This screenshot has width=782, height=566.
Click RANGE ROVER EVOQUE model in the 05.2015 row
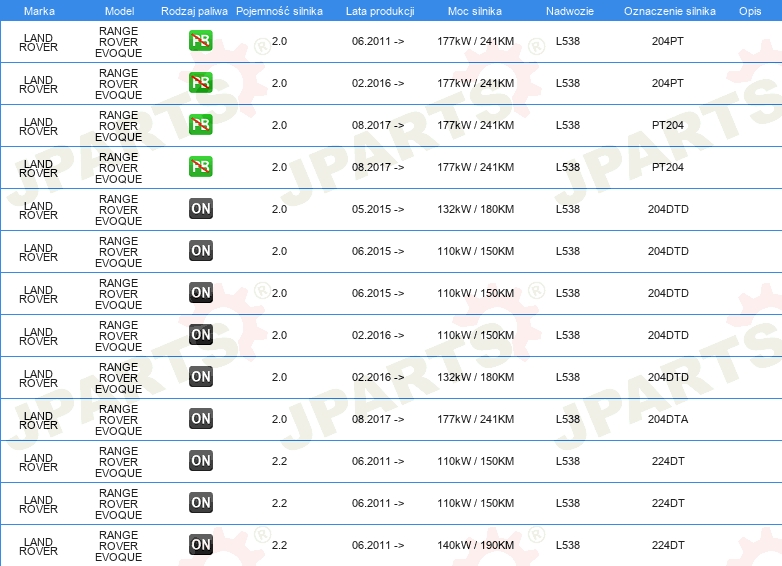pyautogui.click(x=118, y=209)
